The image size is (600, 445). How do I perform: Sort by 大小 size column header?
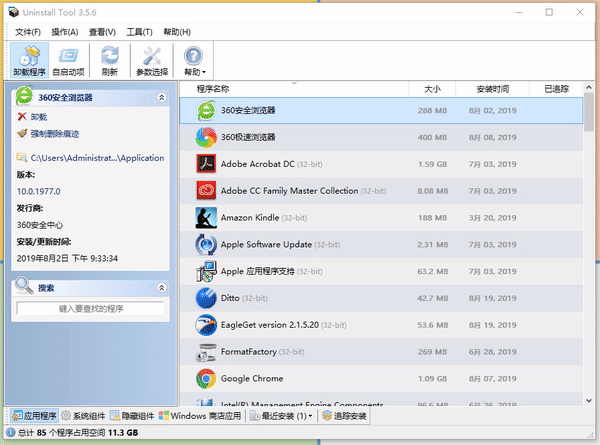[432, 89]
